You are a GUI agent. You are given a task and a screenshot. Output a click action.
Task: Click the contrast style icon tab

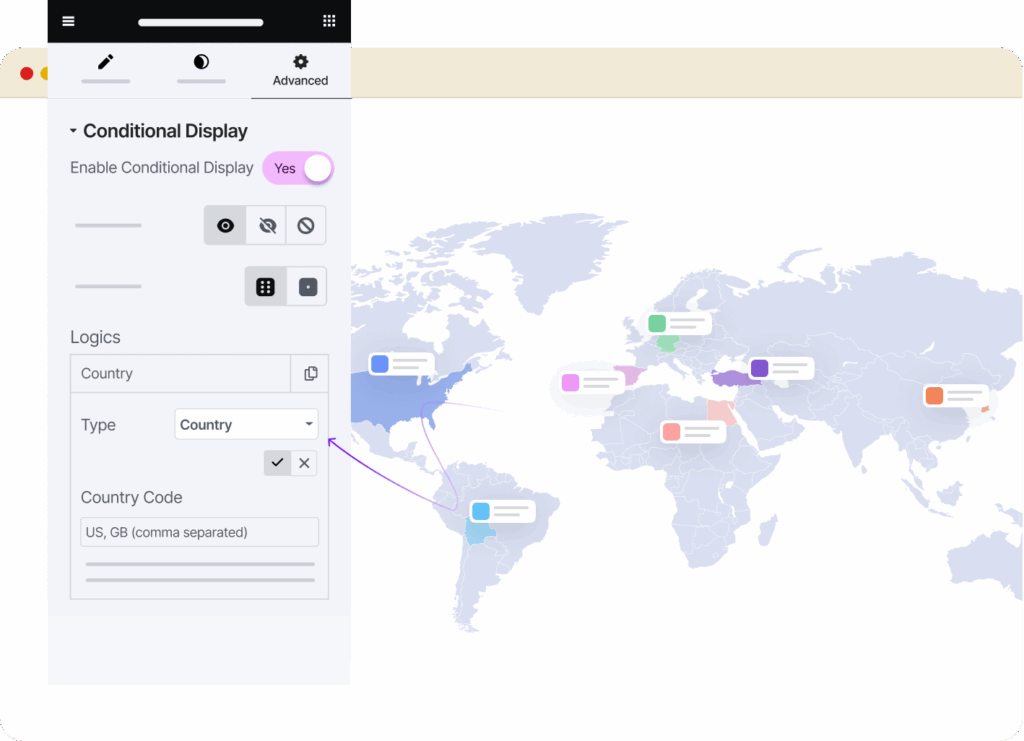(200, 62)
